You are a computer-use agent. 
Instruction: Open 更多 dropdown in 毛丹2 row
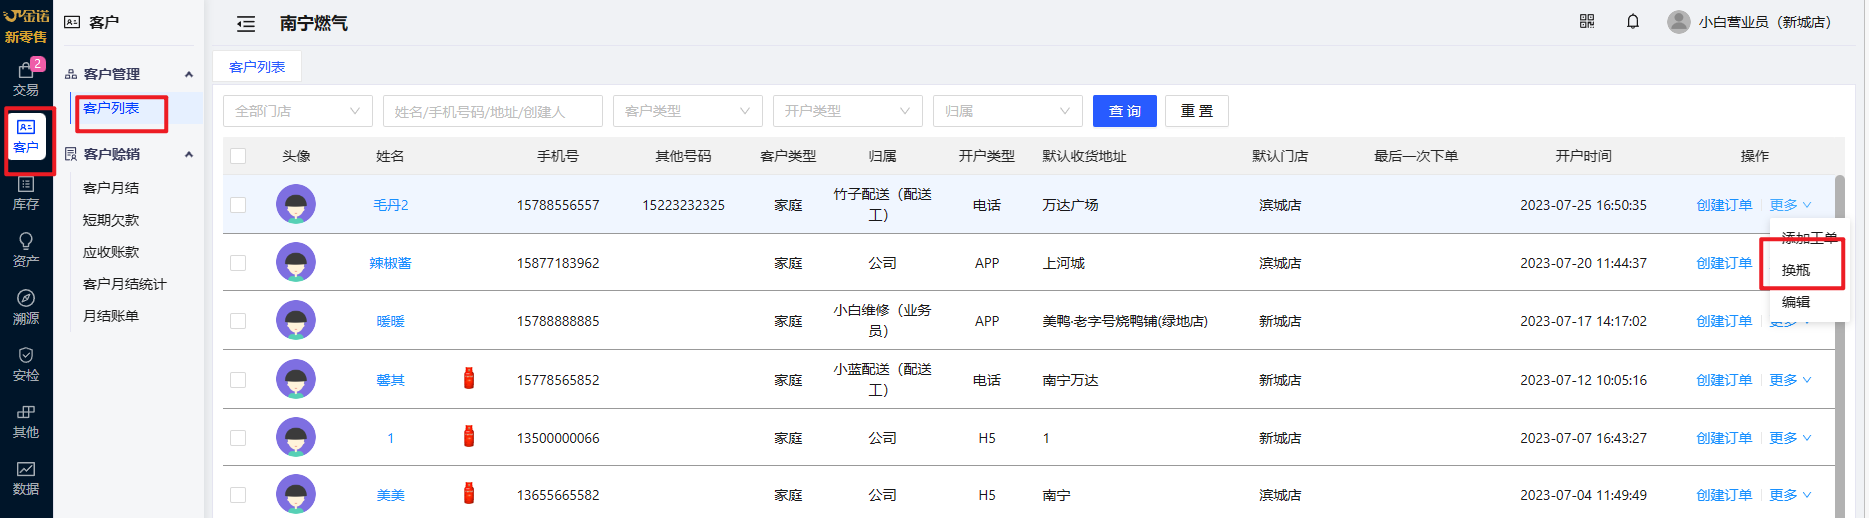point(1790,205)
